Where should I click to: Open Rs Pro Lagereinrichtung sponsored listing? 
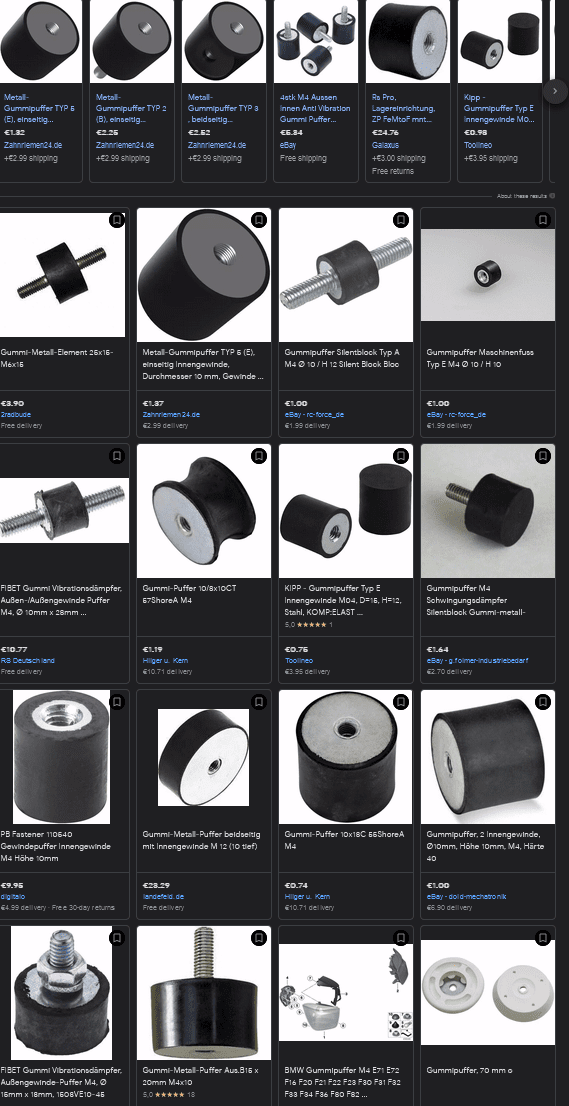[x=408, y=91]
